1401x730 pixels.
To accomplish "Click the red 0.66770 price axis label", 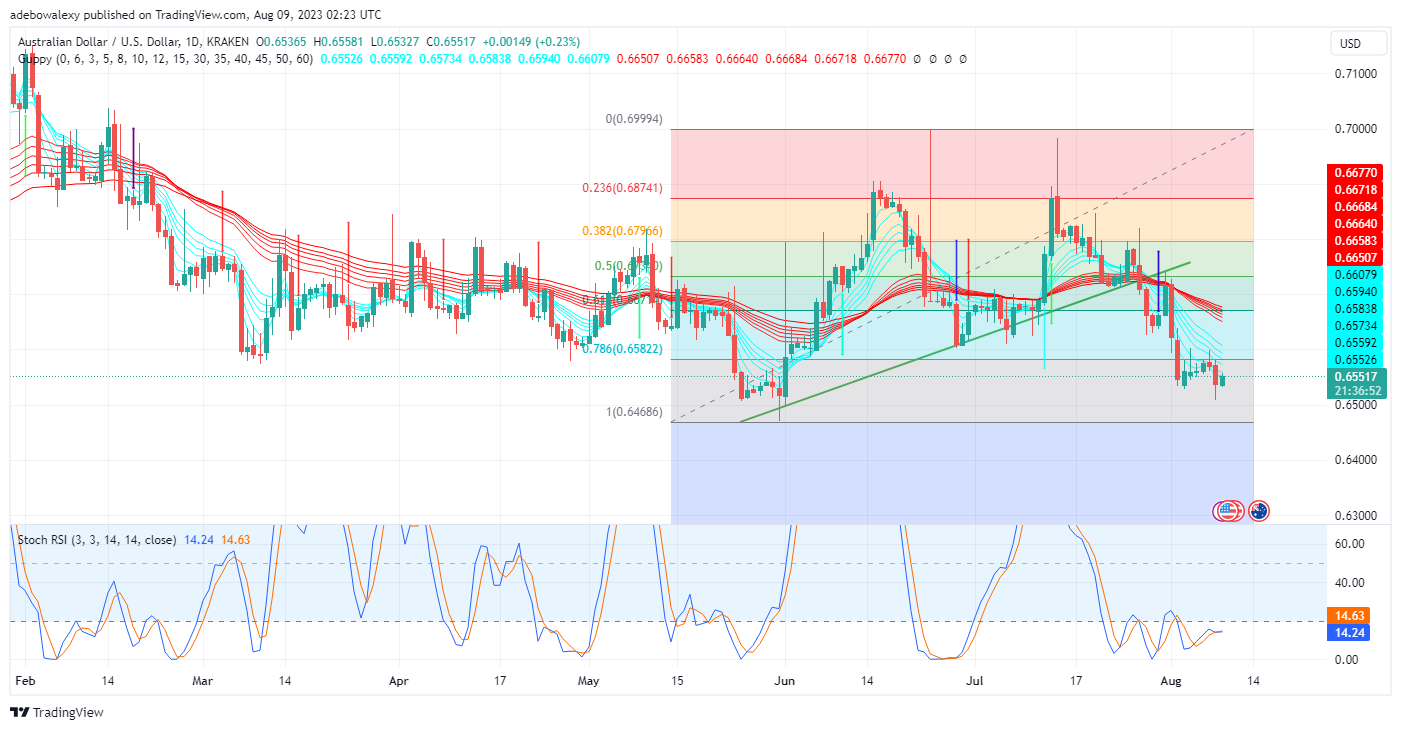I will pos(1355,173).
